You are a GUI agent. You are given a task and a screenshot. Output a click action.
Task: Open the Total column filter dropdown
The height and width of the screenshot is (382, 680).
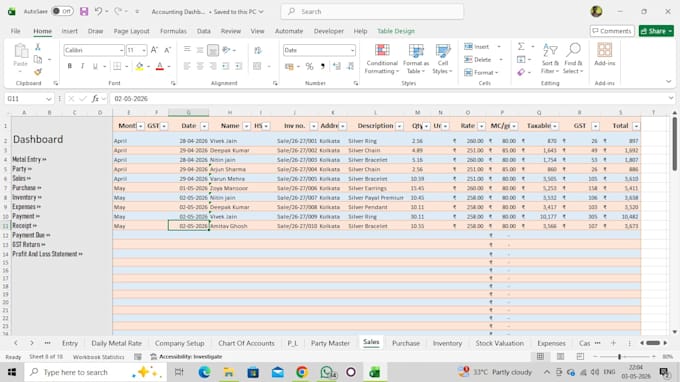[x=636, y=126]
